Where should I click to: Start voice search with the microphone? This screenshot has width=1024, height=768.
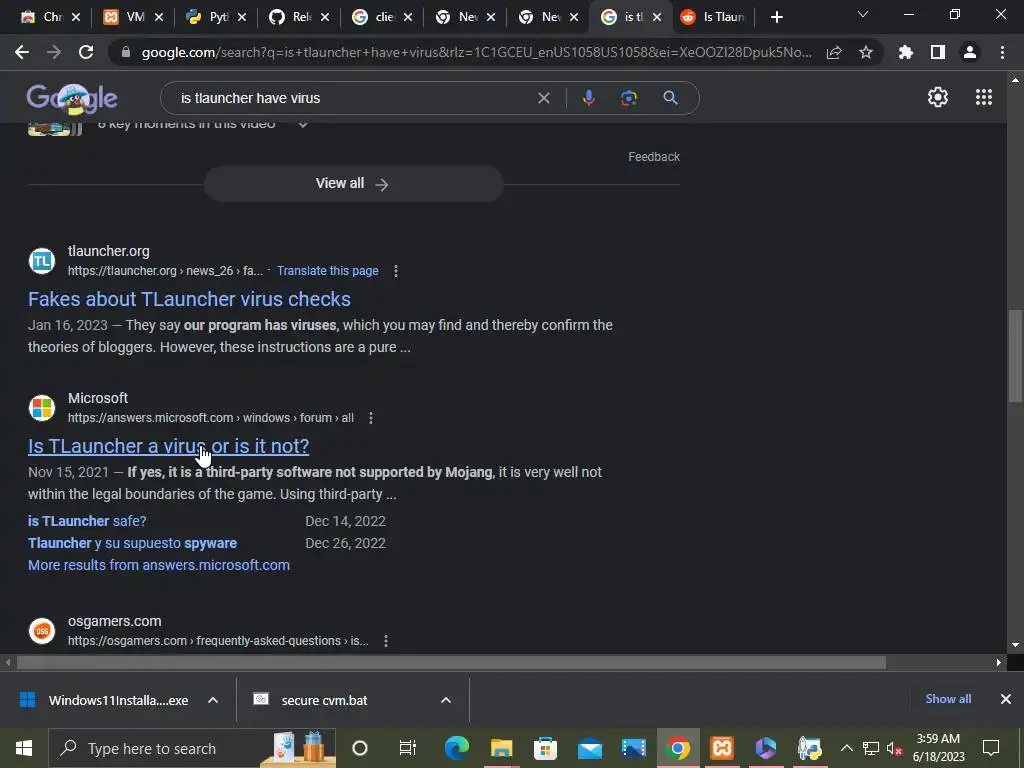588,98
